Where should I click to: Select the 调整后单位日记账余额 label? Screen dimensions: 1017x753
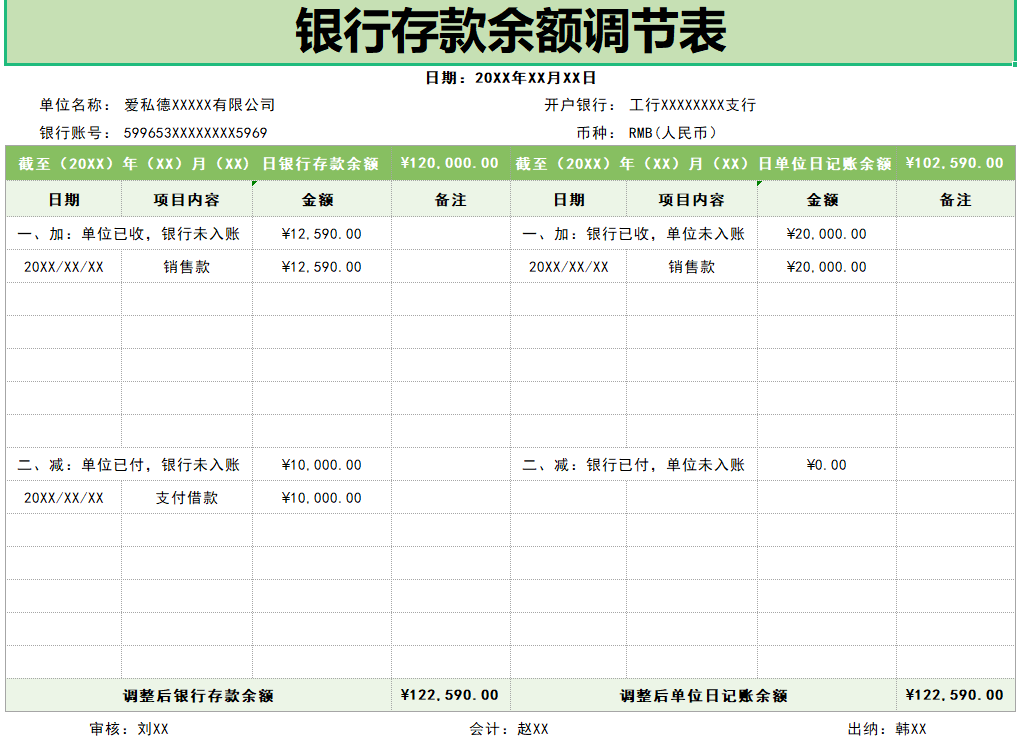click(x=703, y=696)
